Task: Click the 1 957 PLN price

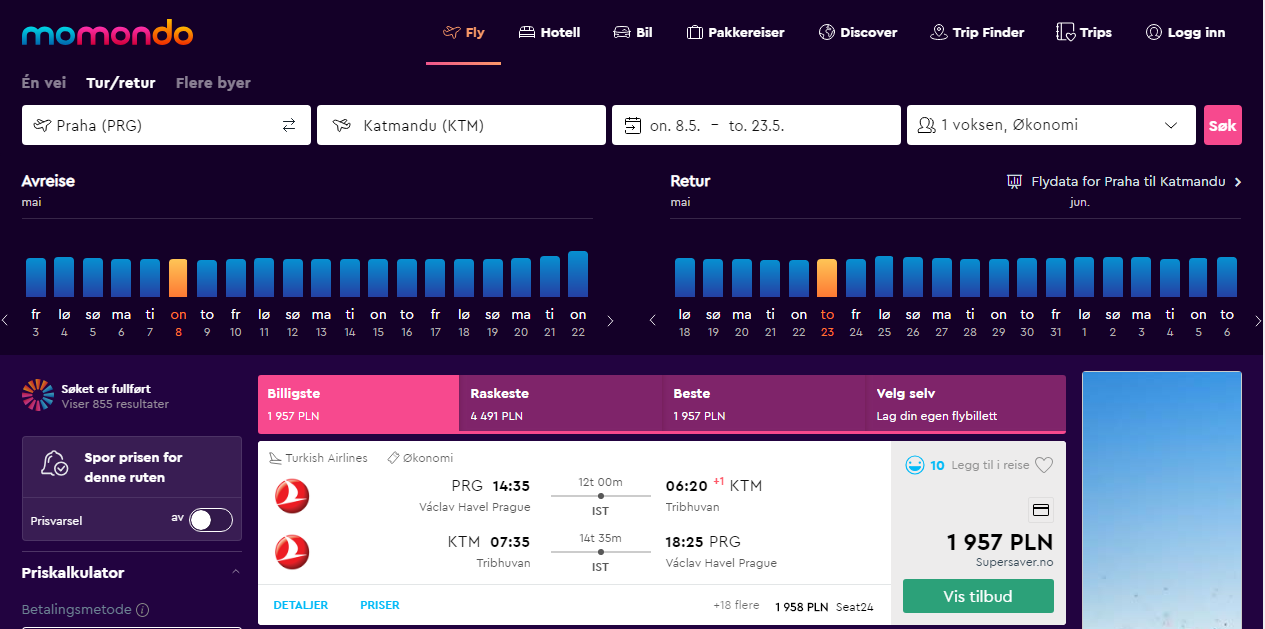Action: click(999, 542)
